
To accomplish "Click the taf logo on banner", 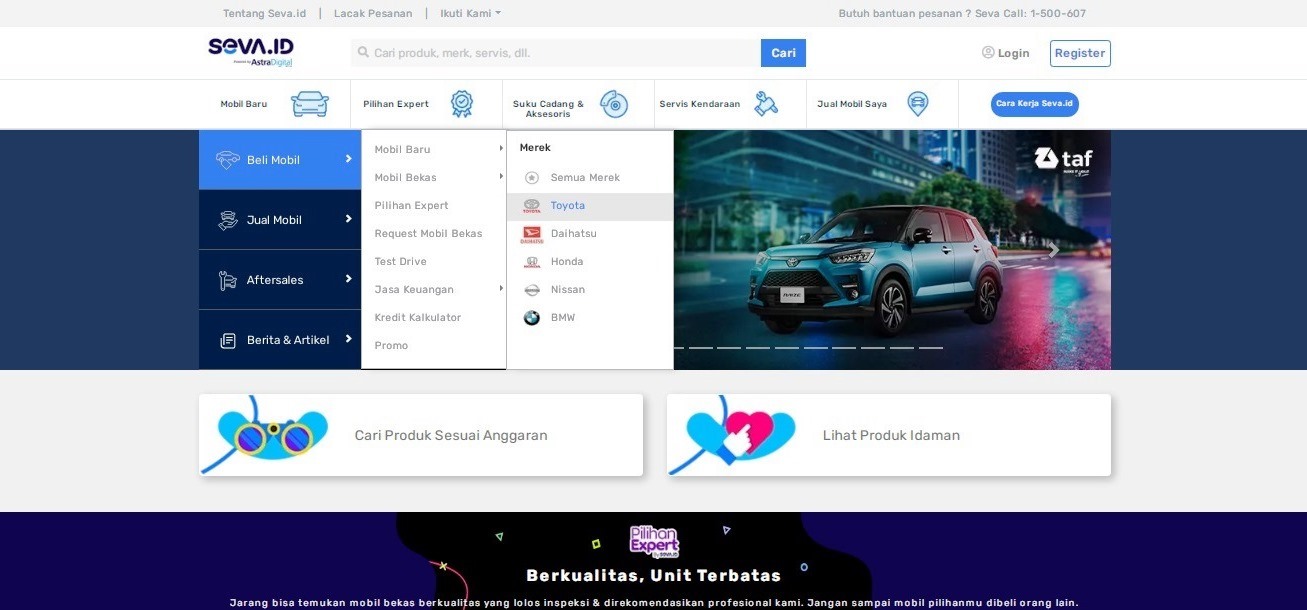I will click(1063, 159).
